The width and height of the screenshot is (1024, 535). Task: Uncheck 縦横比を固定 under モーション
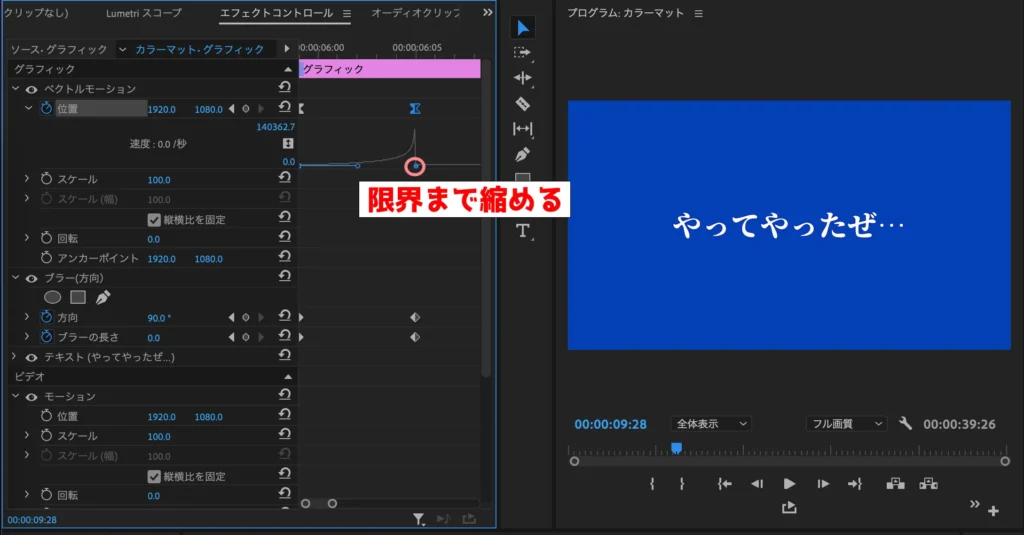pyautogui.click(x=154, y=476)
